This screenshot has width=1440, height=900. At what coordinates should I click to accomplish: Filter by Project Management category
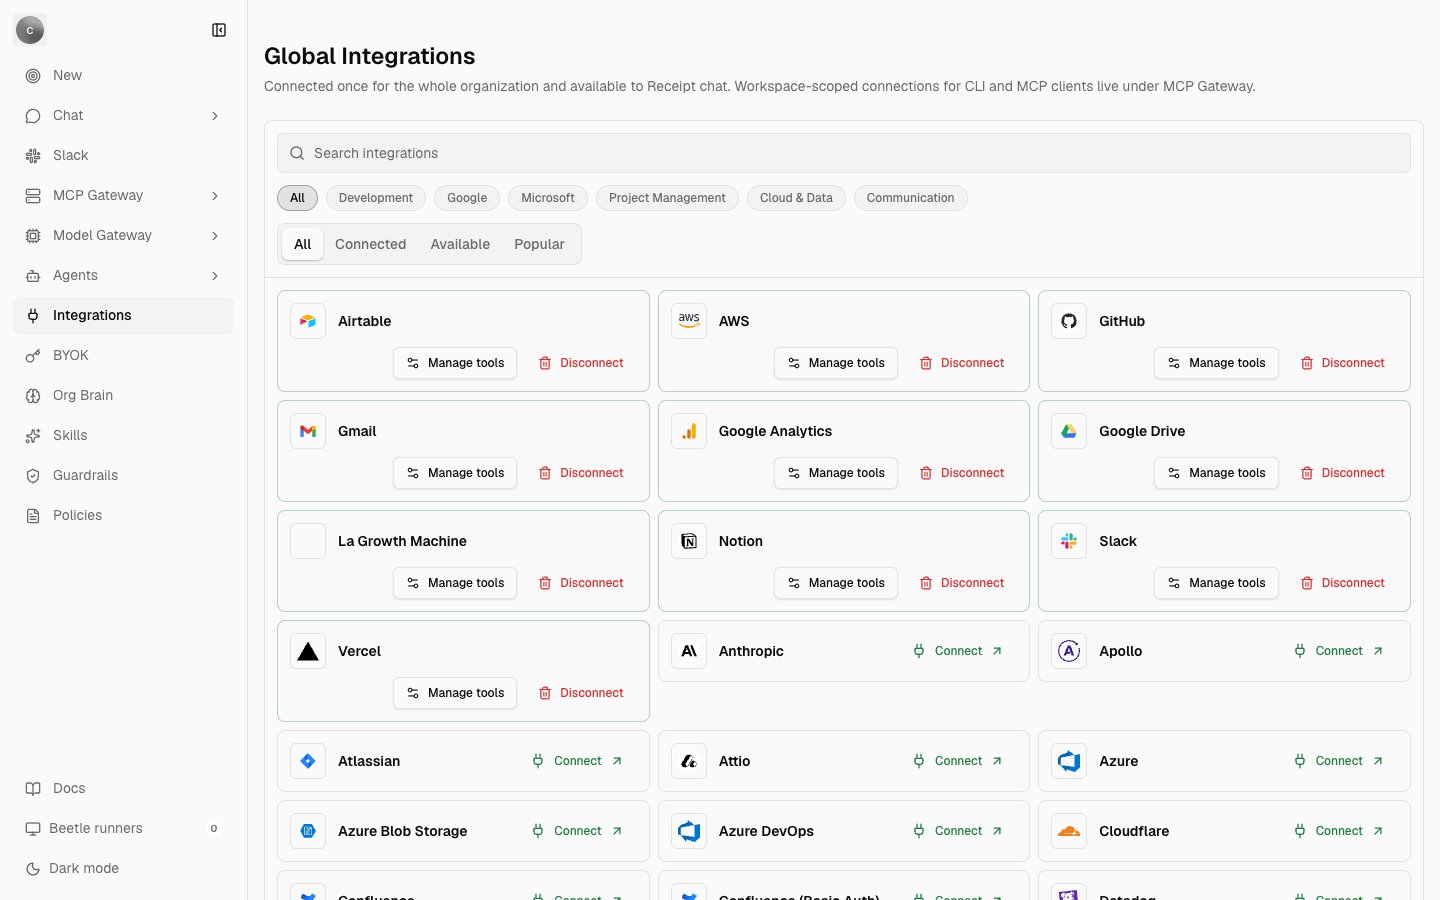pos(667,198)
